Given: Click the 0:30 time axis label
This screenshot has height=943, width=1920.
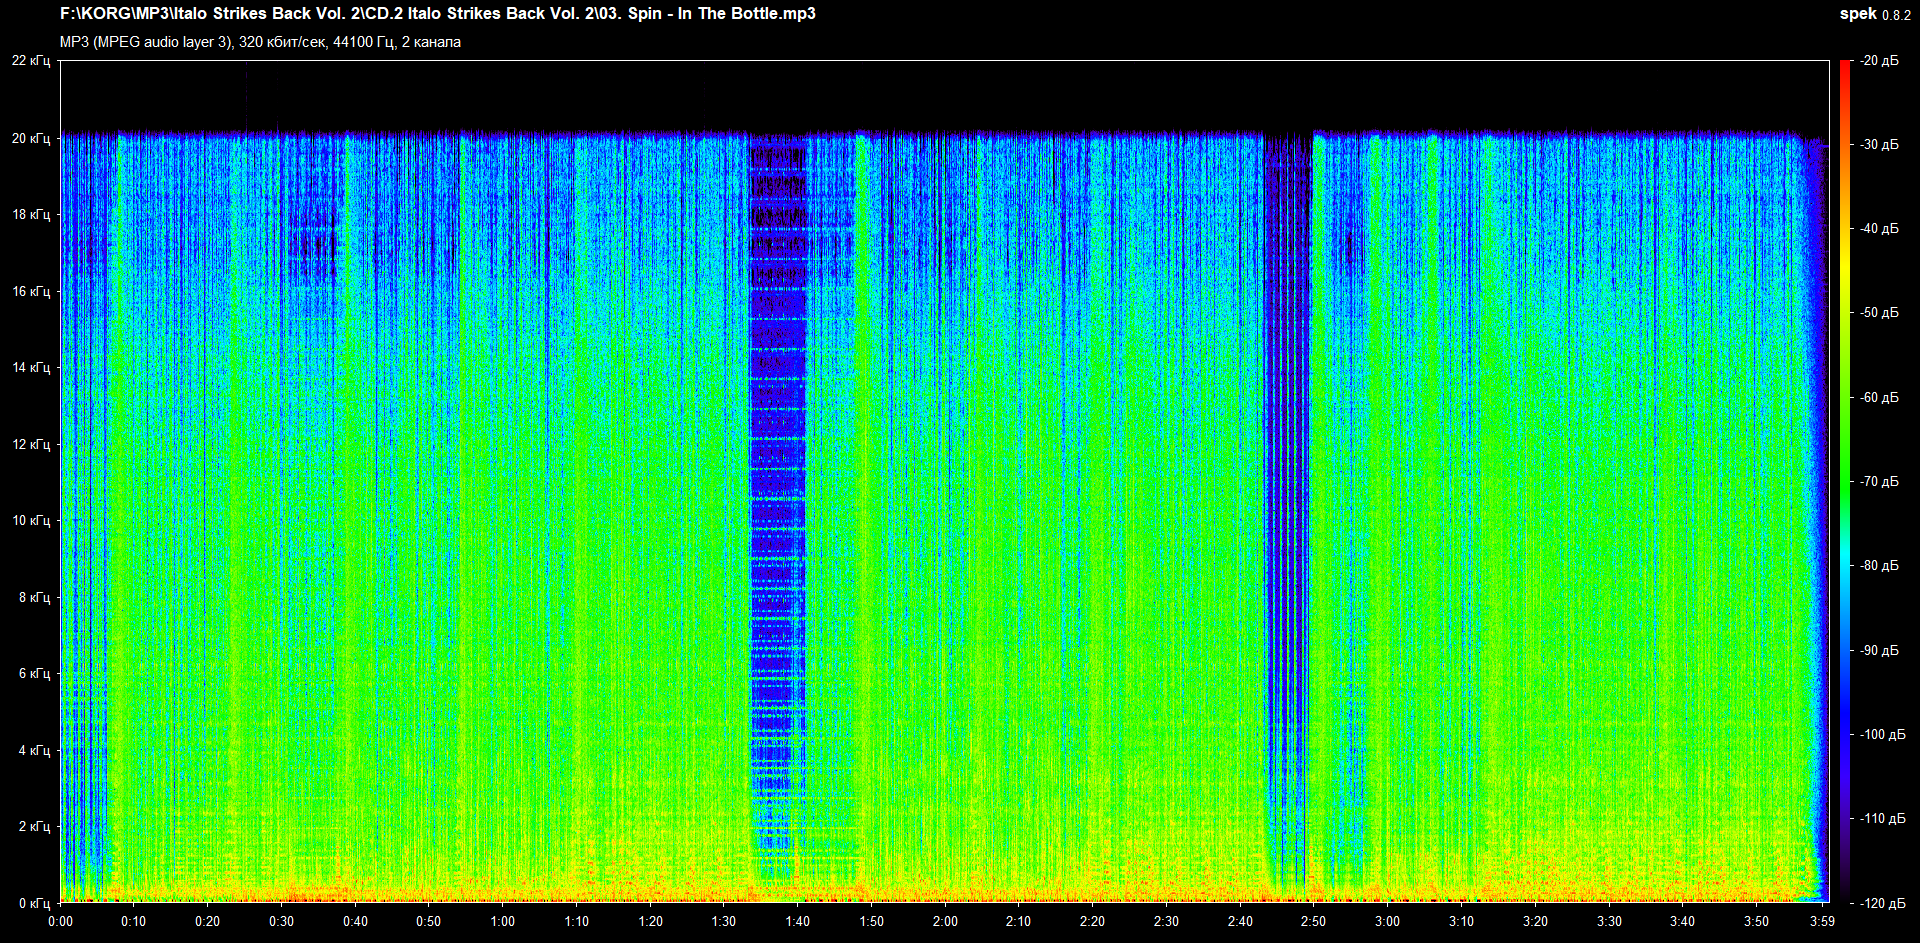Looking at the screenshot, I should [x=281, y=921].
